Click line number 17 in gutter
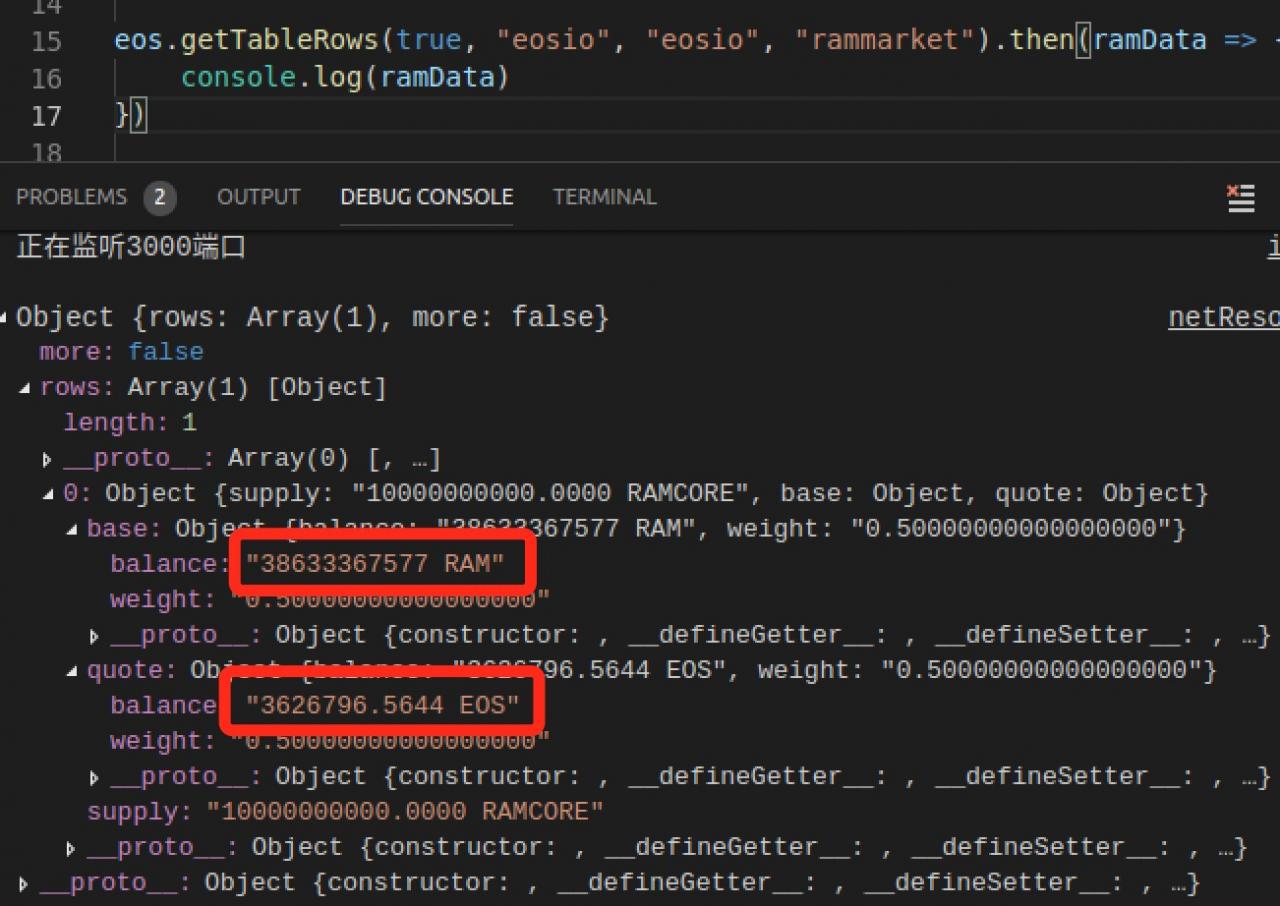The width and height of the screenshot is (1280, 906). pyautogui.click(x=46, y=116)
